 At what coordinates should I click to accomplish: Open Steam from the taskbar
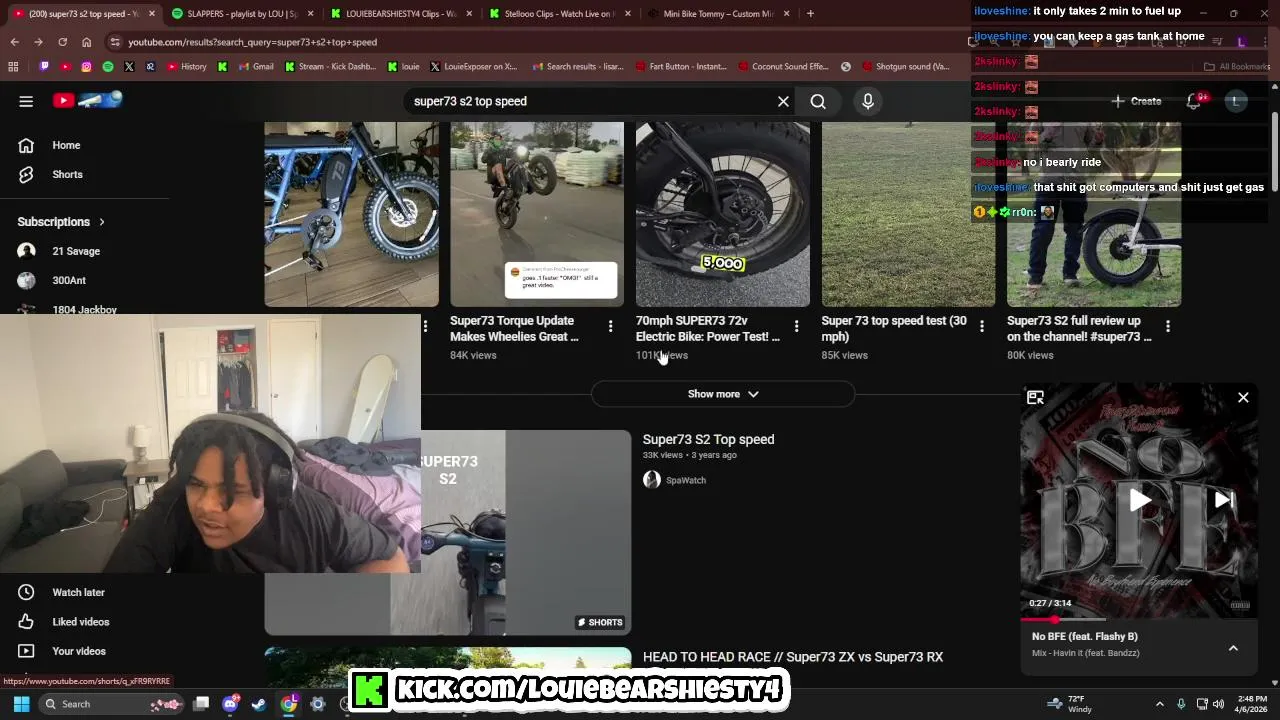pyautogui.click(x=259, y=704)
